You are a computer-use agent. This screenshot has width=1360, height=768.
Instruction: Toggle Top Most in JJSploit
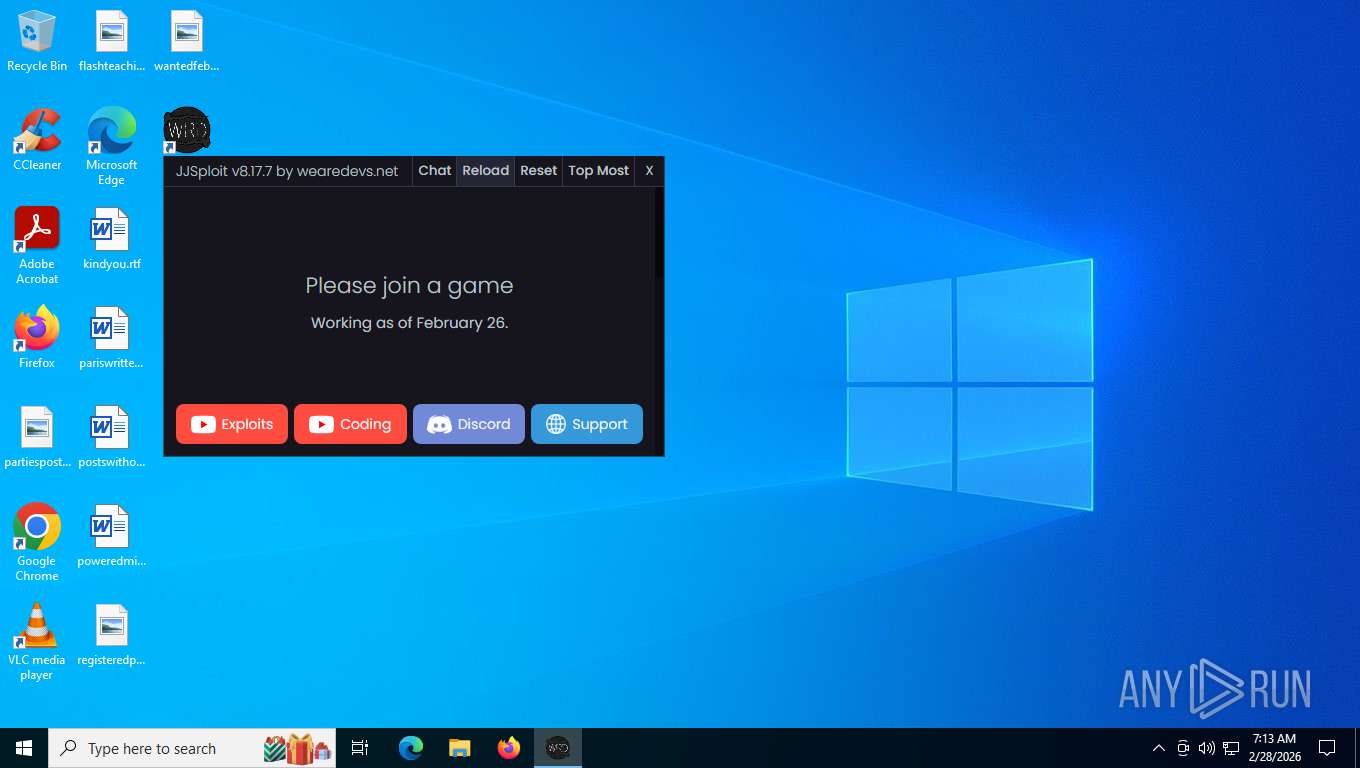[x=598, y=171]
